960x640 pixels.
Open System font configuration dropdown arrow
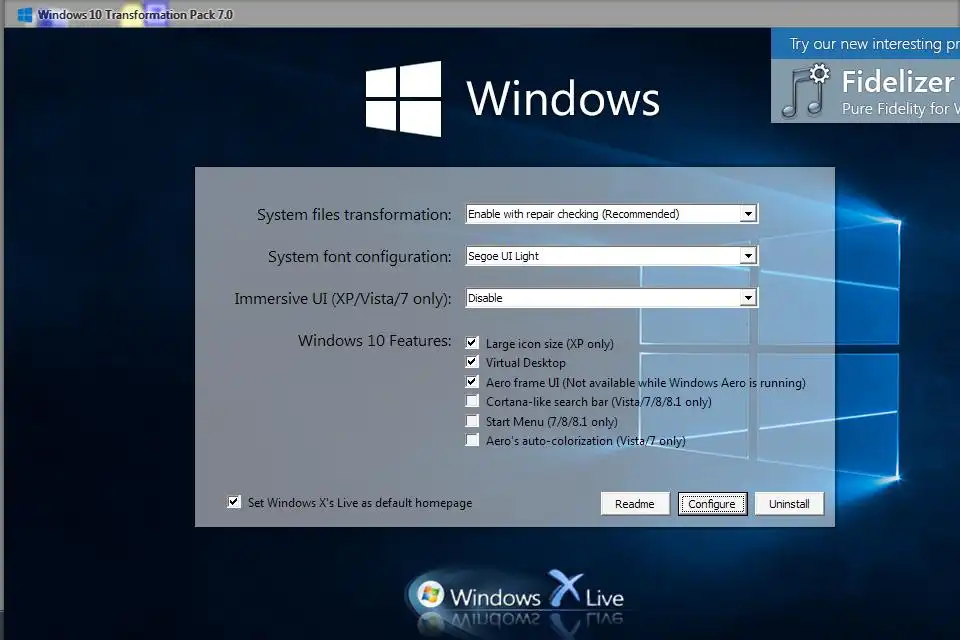pos(748,256)
